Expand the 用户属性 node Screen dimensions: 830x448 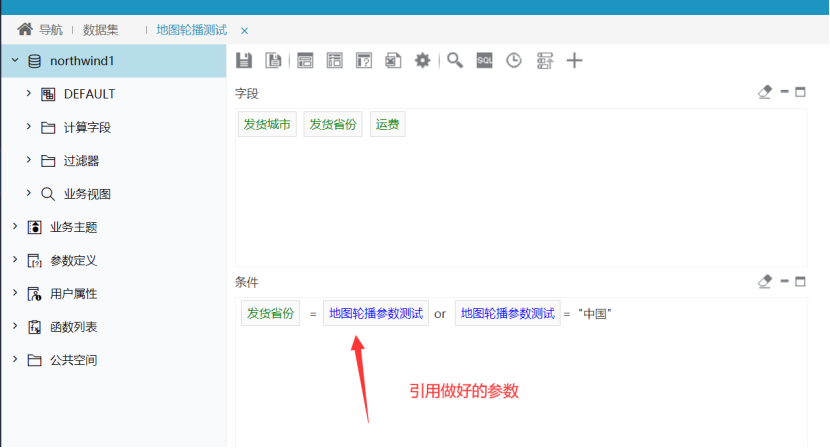click(x=15, y=293)
